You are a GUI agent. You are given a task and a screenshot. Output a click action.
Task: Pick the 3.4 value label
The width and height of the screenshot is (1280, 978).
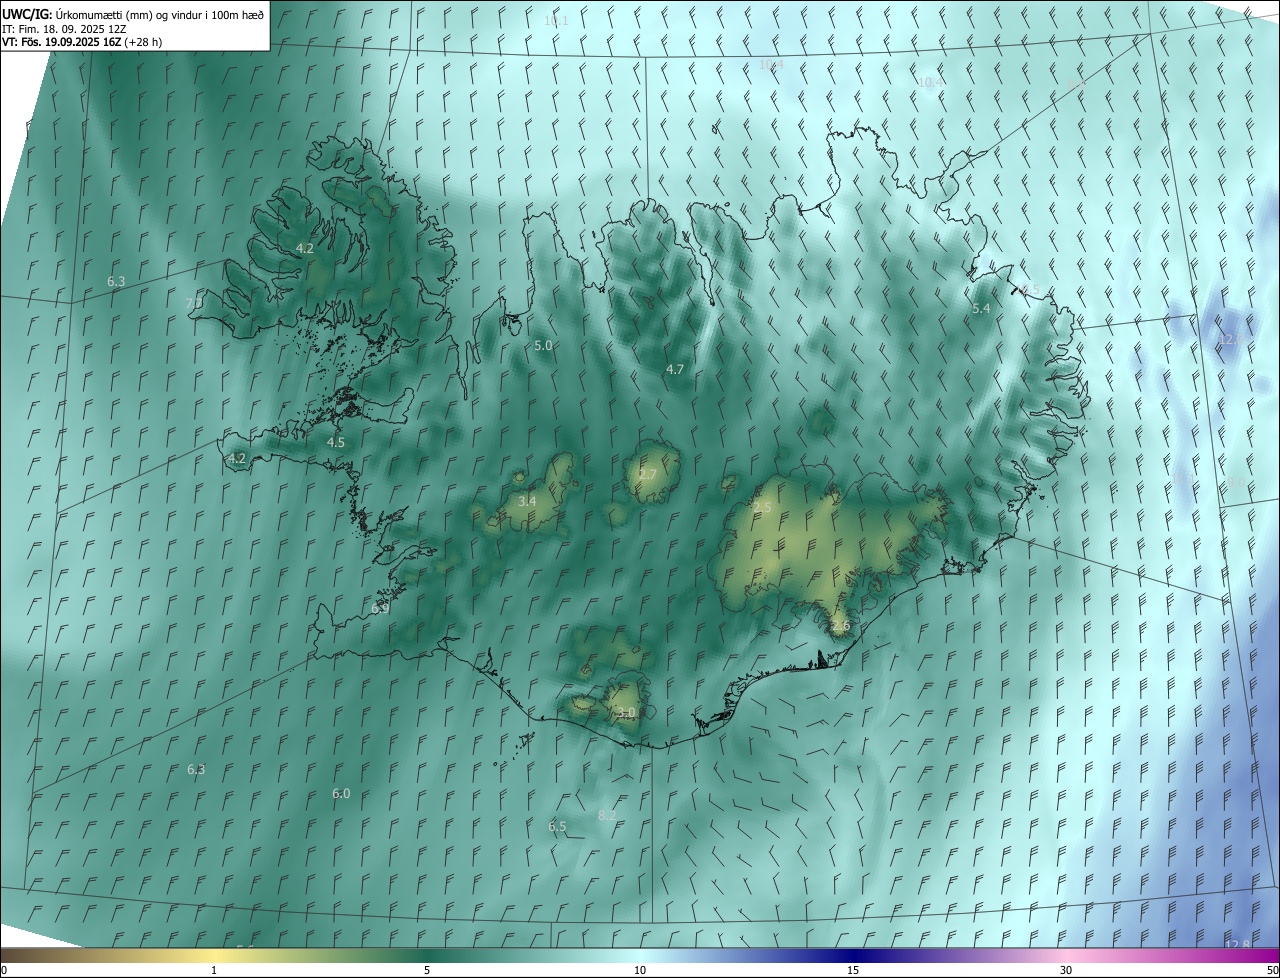point(527,501)
